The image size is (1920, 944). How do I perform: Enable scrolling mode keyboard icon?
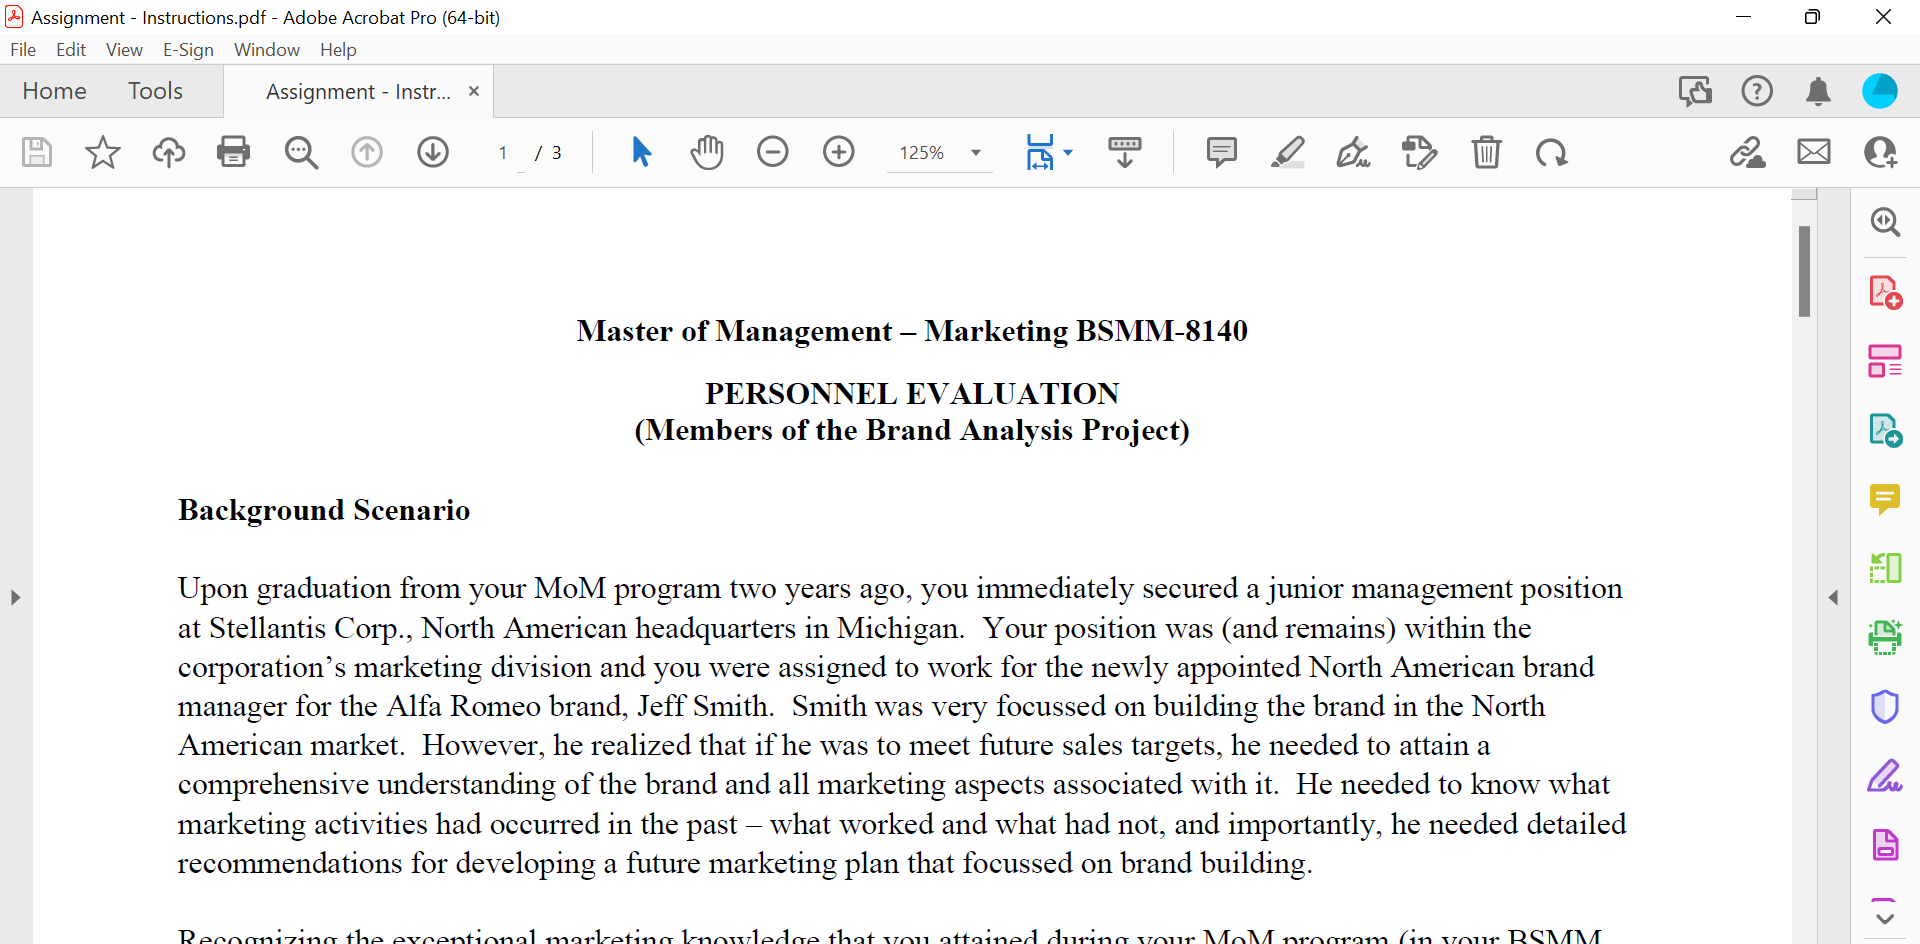coord(1125,152)
